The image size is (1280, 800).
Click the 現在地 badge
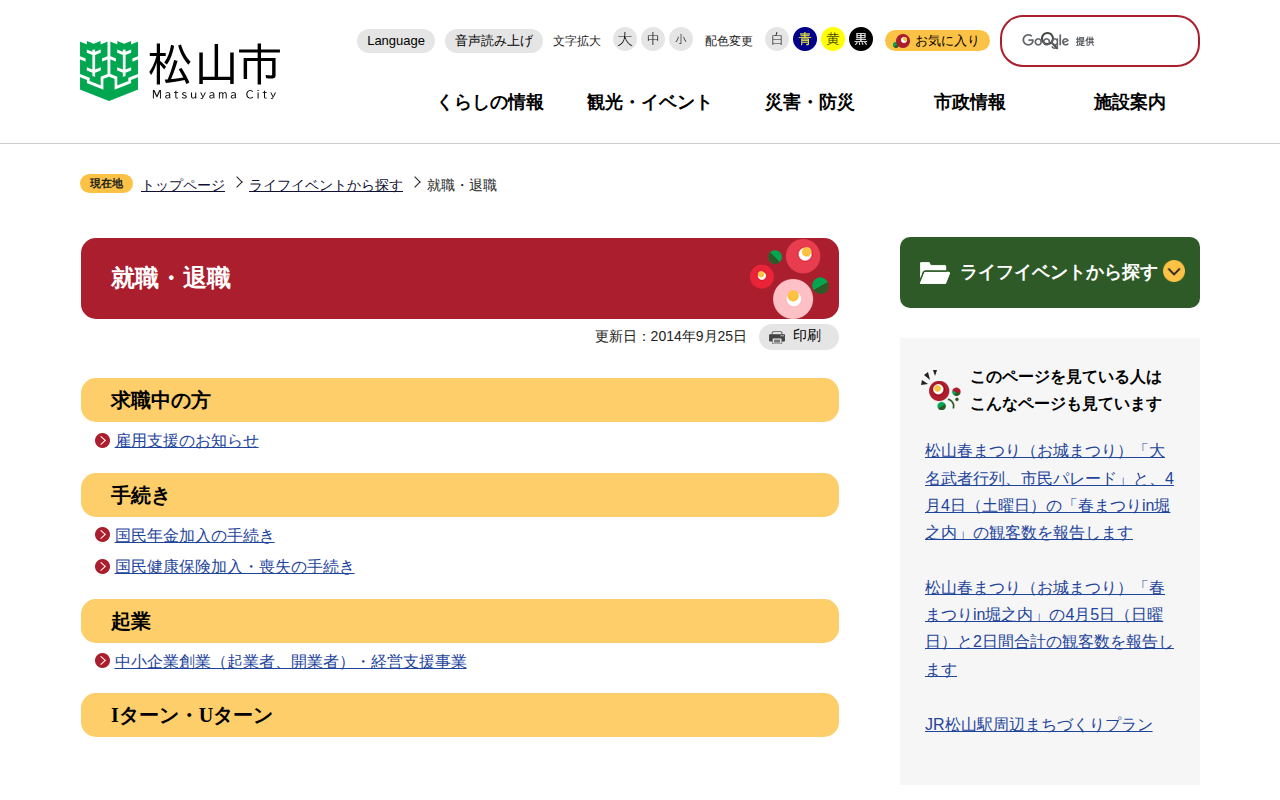point(106,184)
